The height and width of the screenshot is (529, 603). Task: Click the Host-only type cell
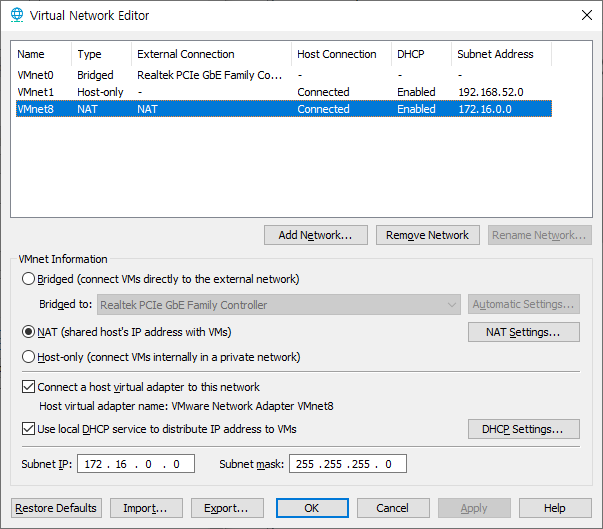click(x=100, y=92)
